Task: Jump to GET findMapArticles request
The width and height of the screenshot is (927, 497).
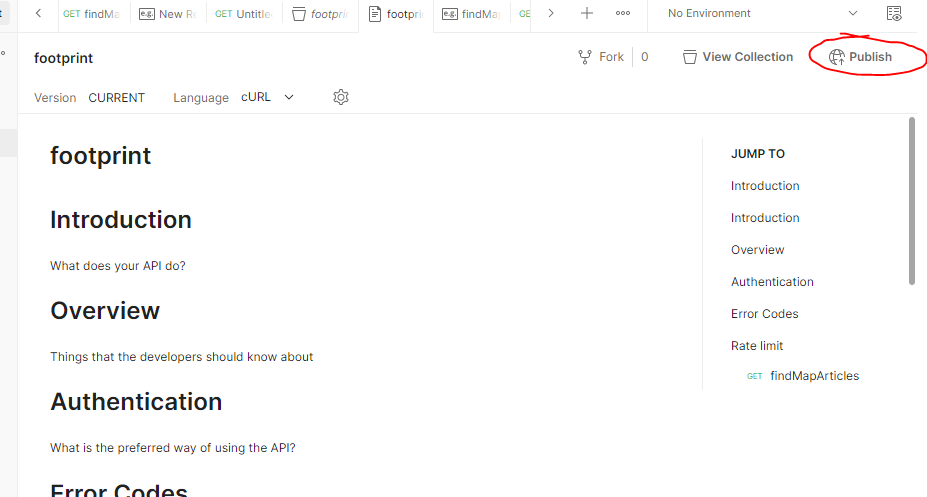Action: tap(803, 376)
